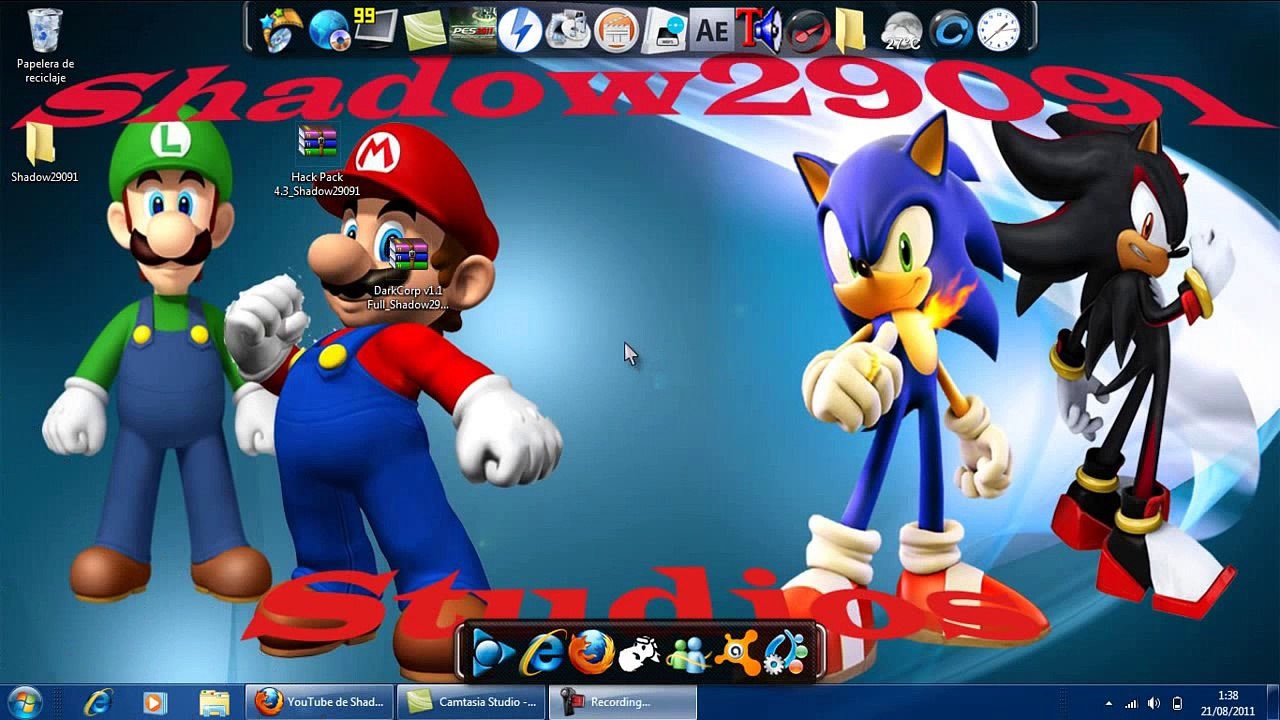
Task: Open avast! antivirus from the bottom dock
Action: click(737, 655)
